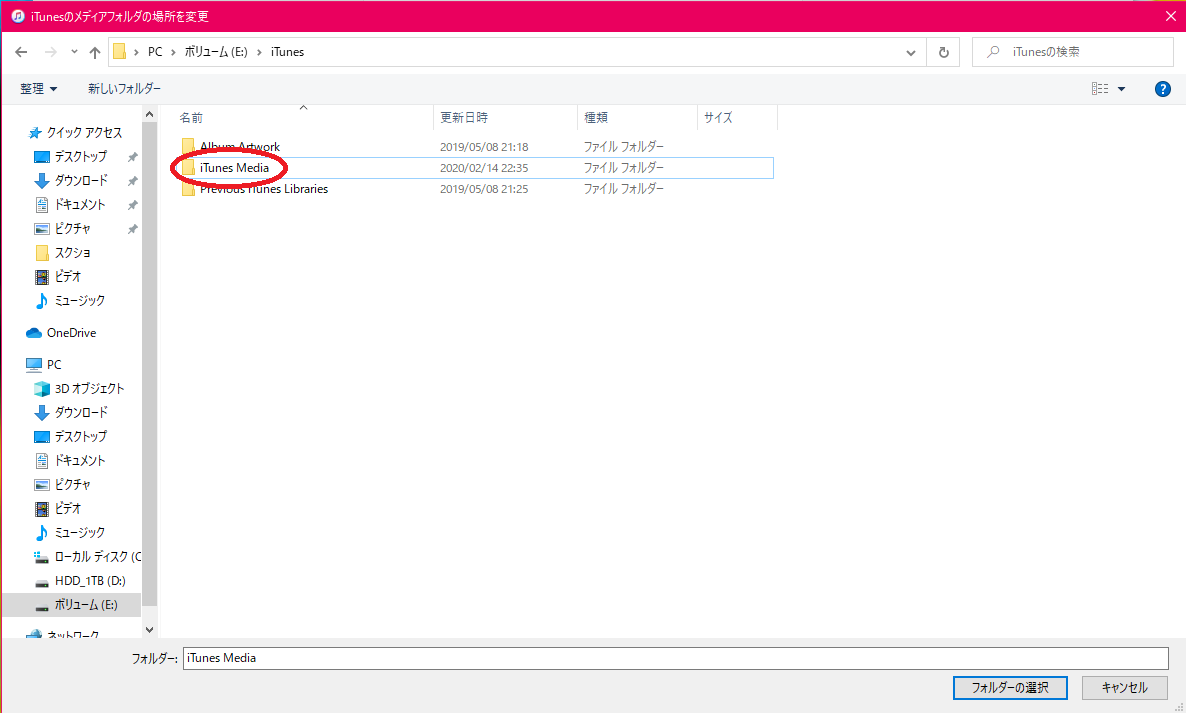Close the dialog window
1186x713 pixels.
[x=1170, y=16]
